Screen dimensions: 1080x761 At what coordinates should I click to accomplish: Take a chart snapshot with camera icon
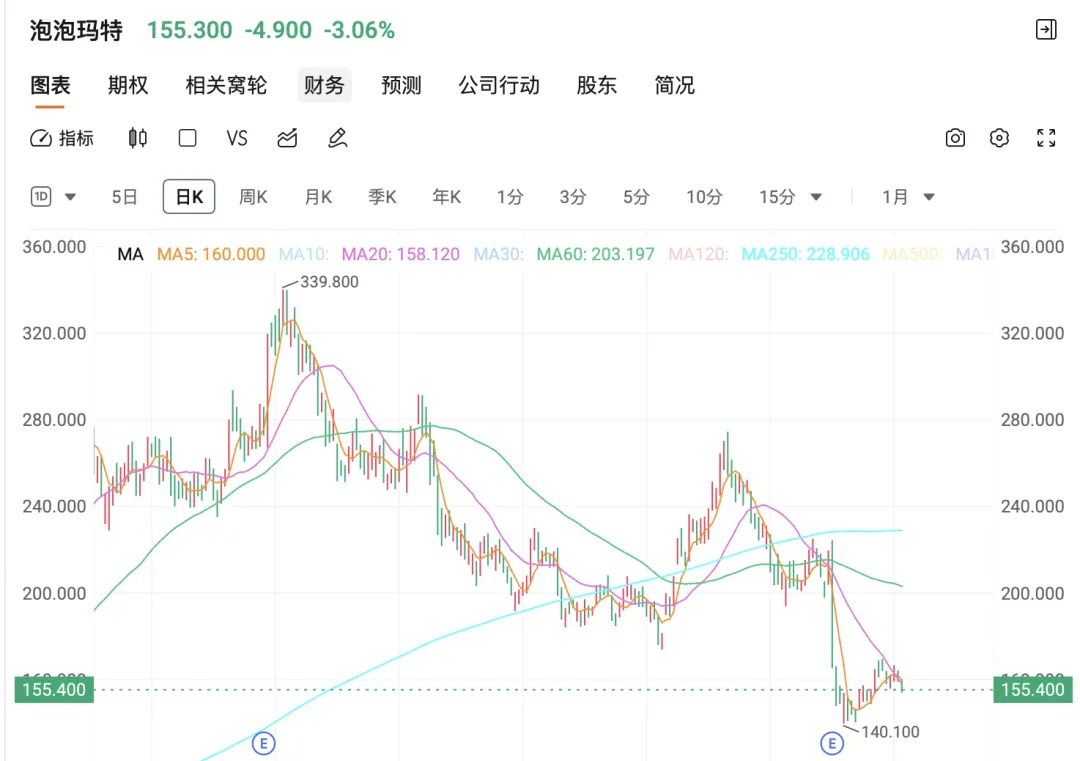point(955,138)
